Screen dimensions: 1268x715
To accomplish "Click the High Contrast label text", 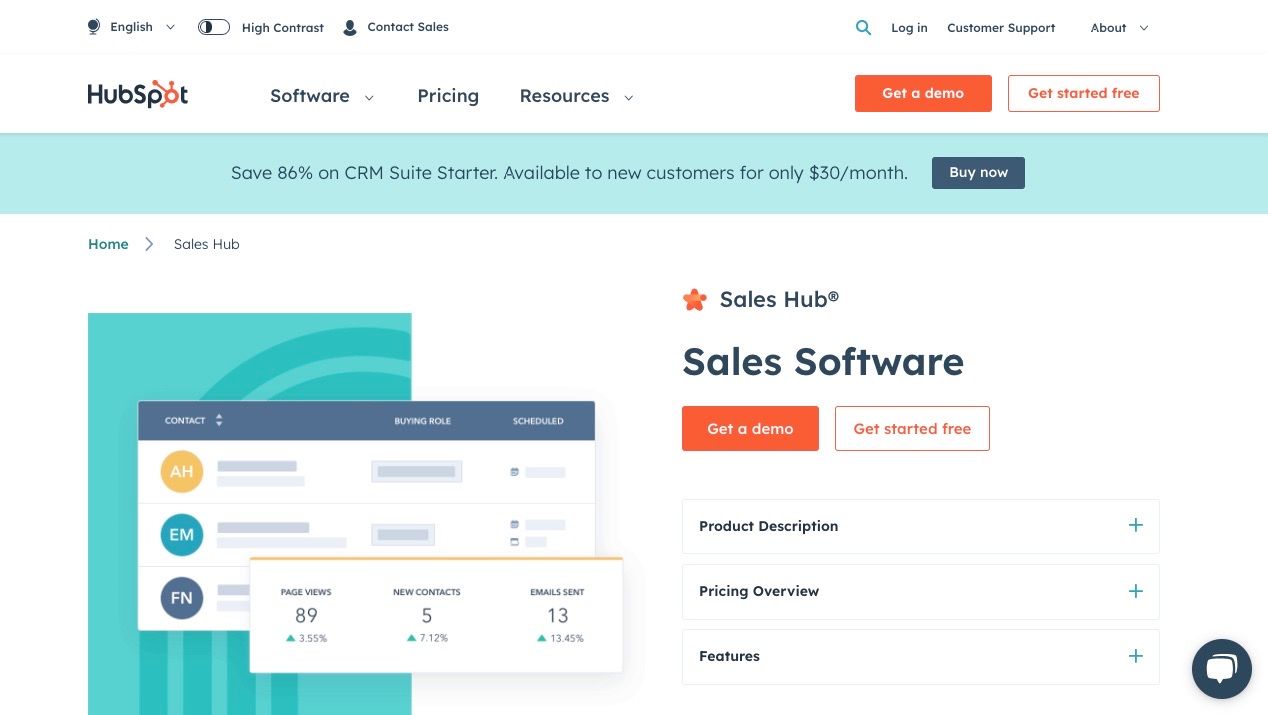I will click(x=283, y=28).
